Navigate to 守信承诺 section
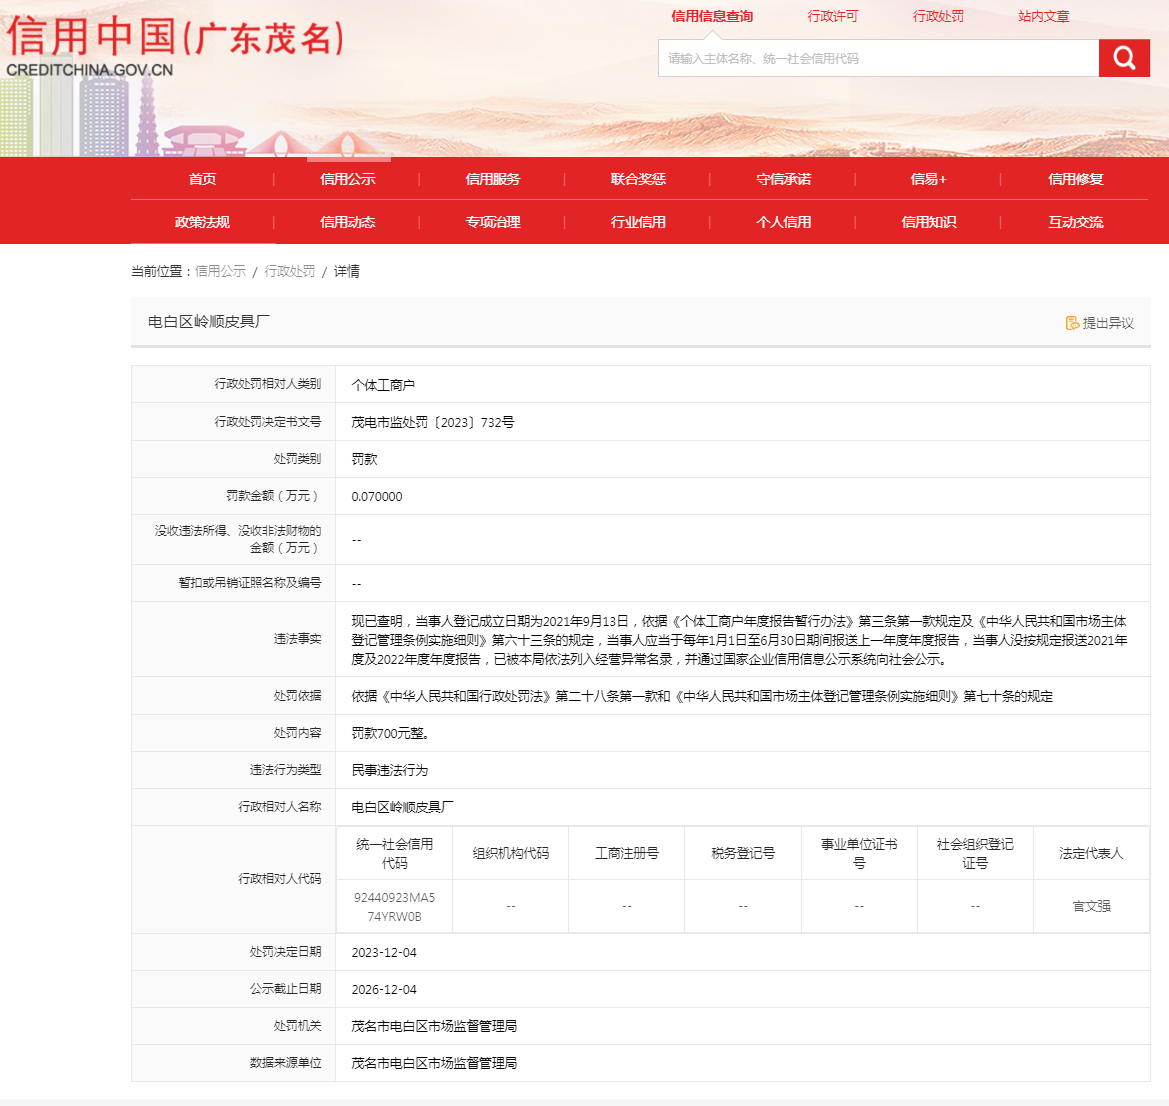1169x1106 pixels. (x=784, y=179)
